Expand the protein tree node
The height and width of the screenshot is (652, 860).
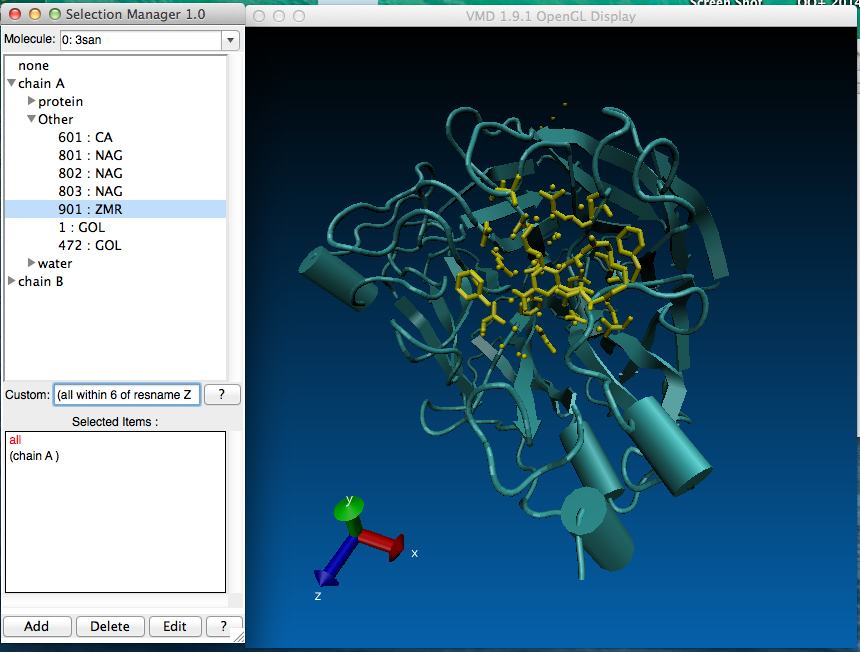click(31, 102)
